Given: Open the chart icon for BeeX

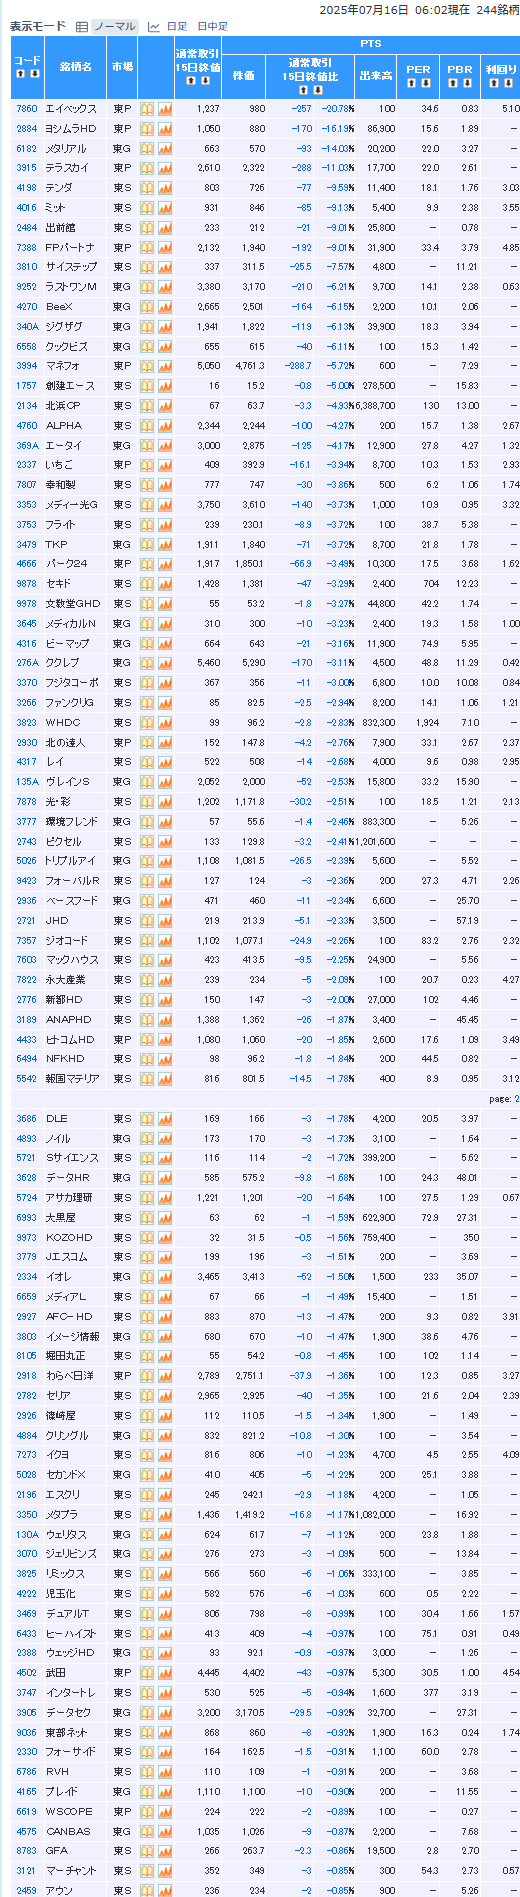Looking at the screenshot, I should (x=165, y=307).
